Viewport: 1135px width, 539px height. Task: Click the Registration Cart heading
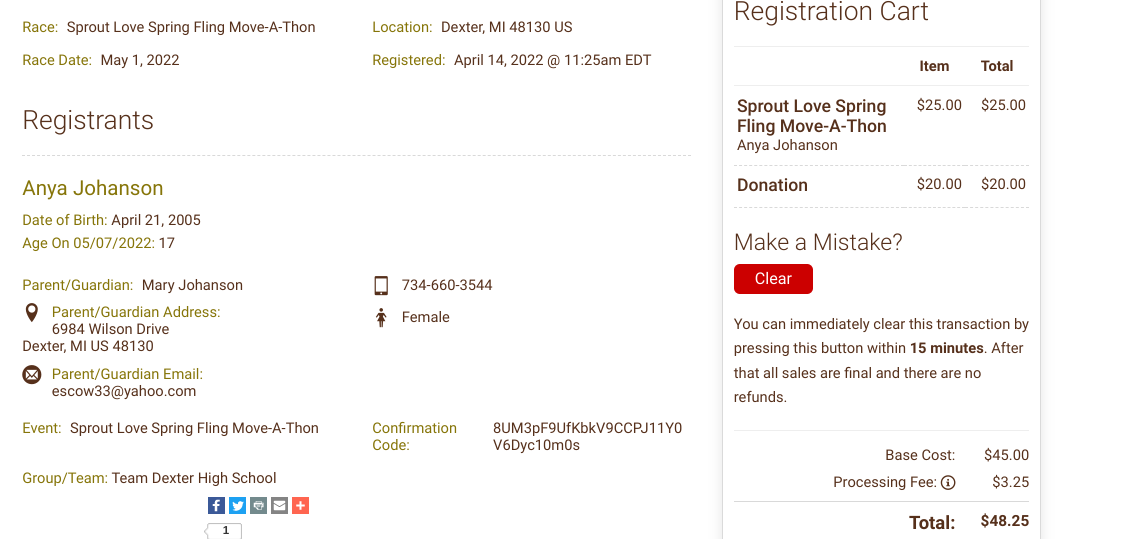coord(831,12)
